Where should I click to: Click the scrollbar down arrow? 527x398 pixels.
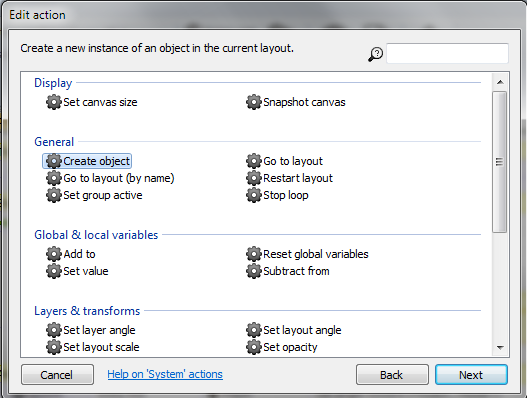tap(500, 348)
